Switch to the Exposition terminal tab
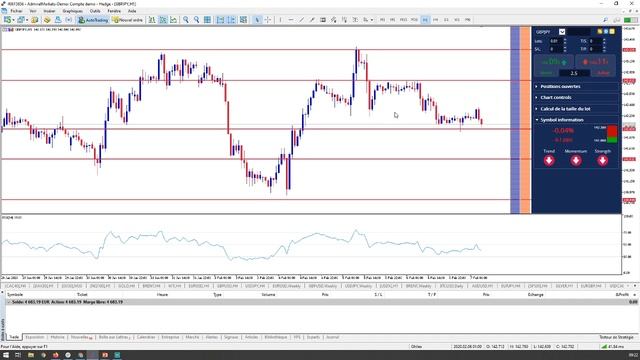 pyautogui.click(x=35, y=337)
